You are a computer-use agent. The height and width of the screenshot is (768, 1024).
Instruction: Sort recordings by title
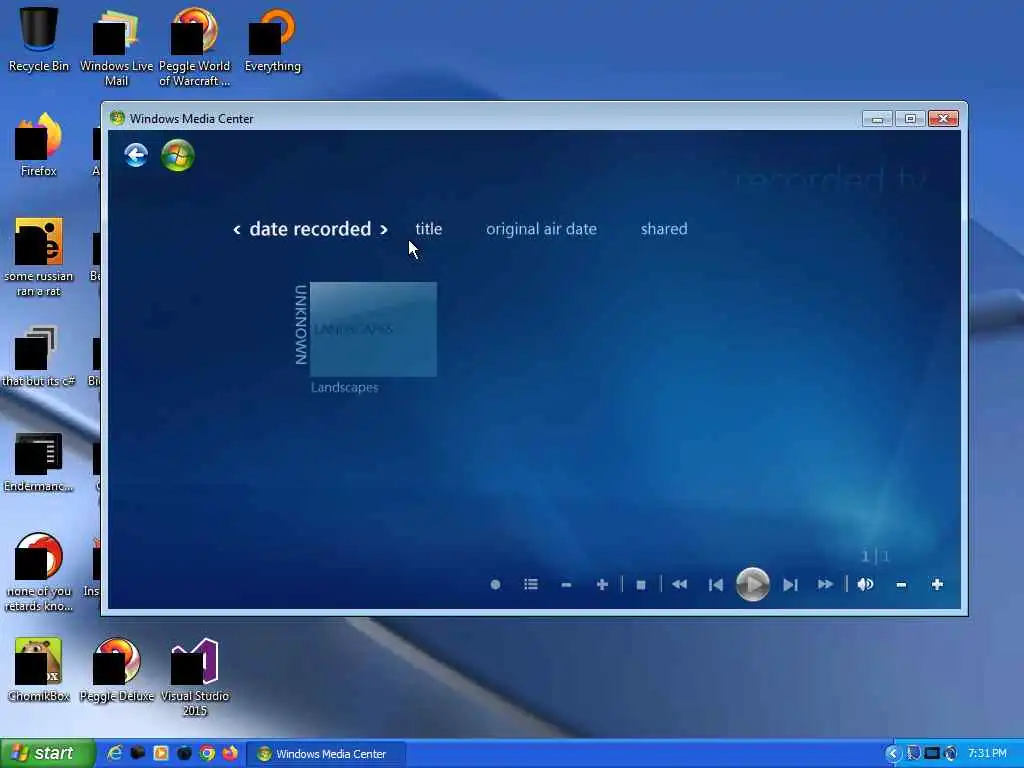(x=428, y=229)
